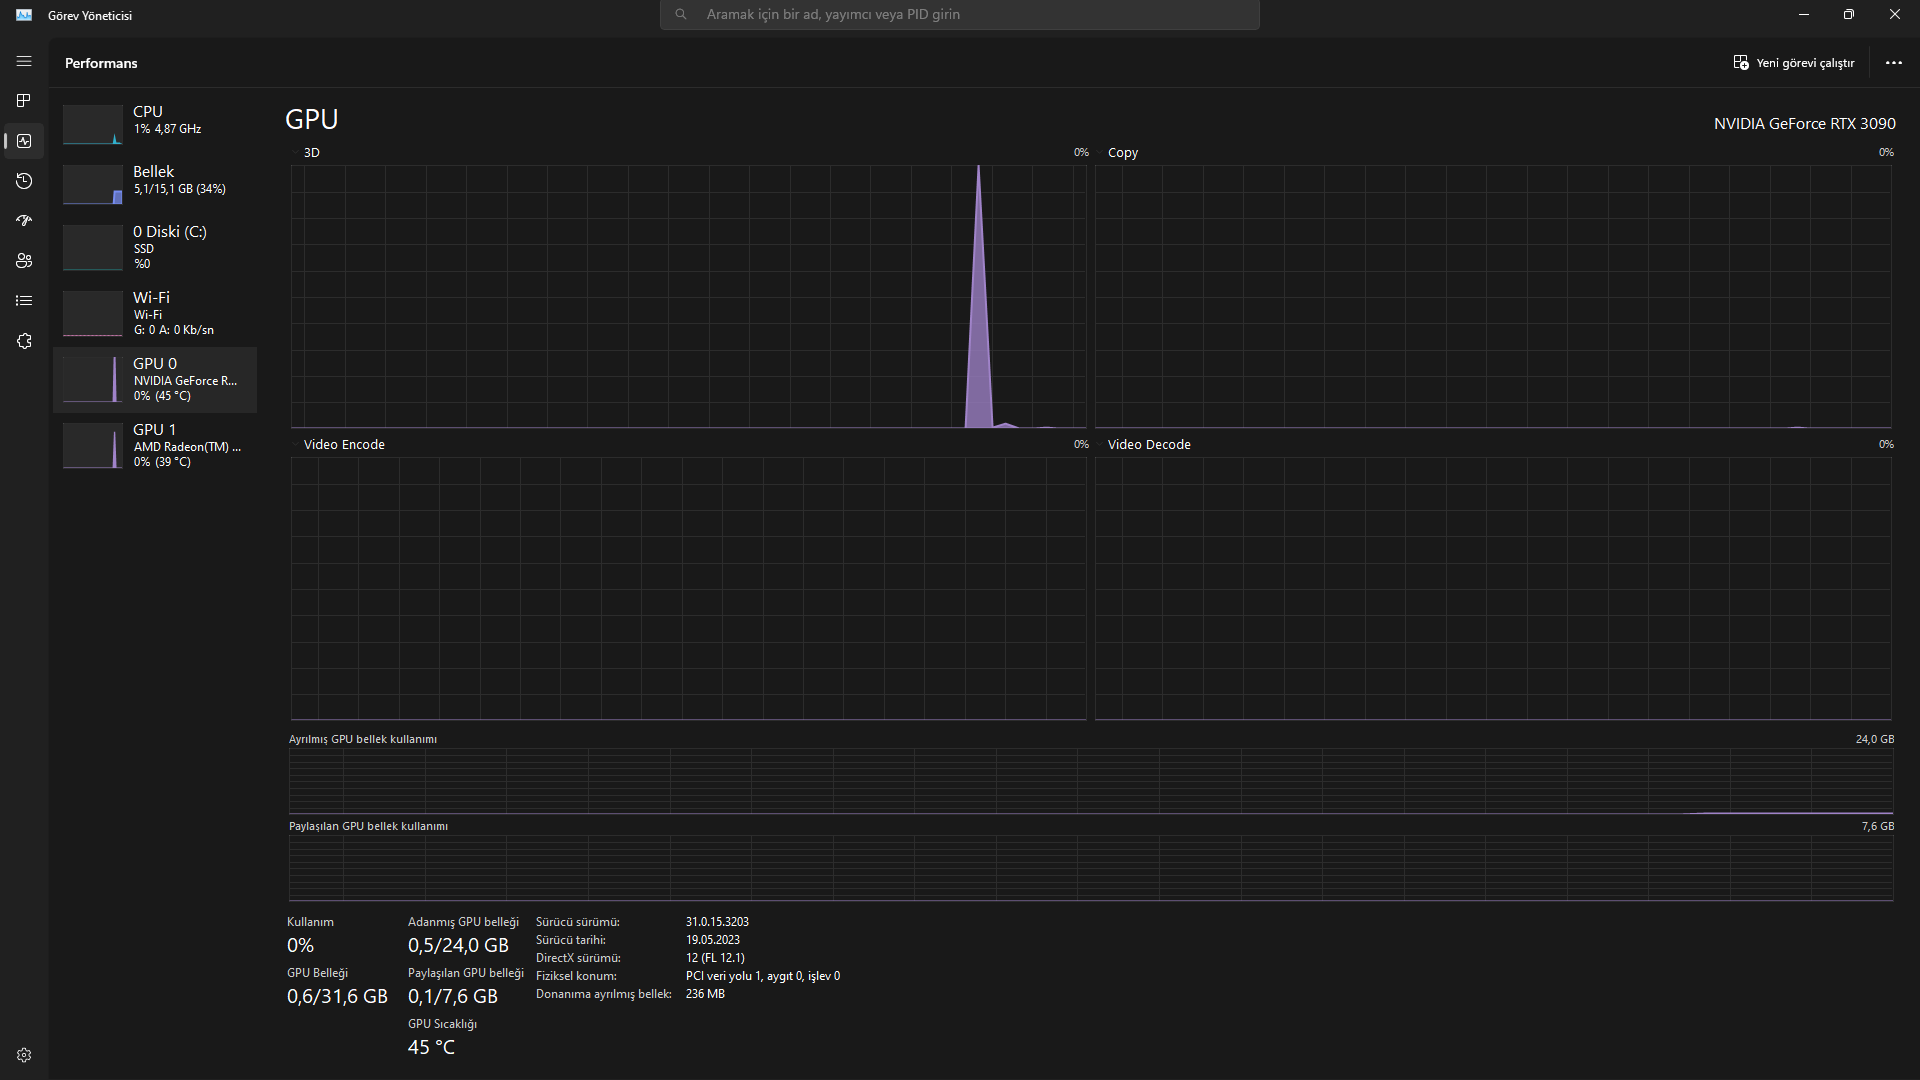The height and width of the screenshot is (1080, 1920).
Task: Switch to the Users page icon
Action: click(24, 261)
